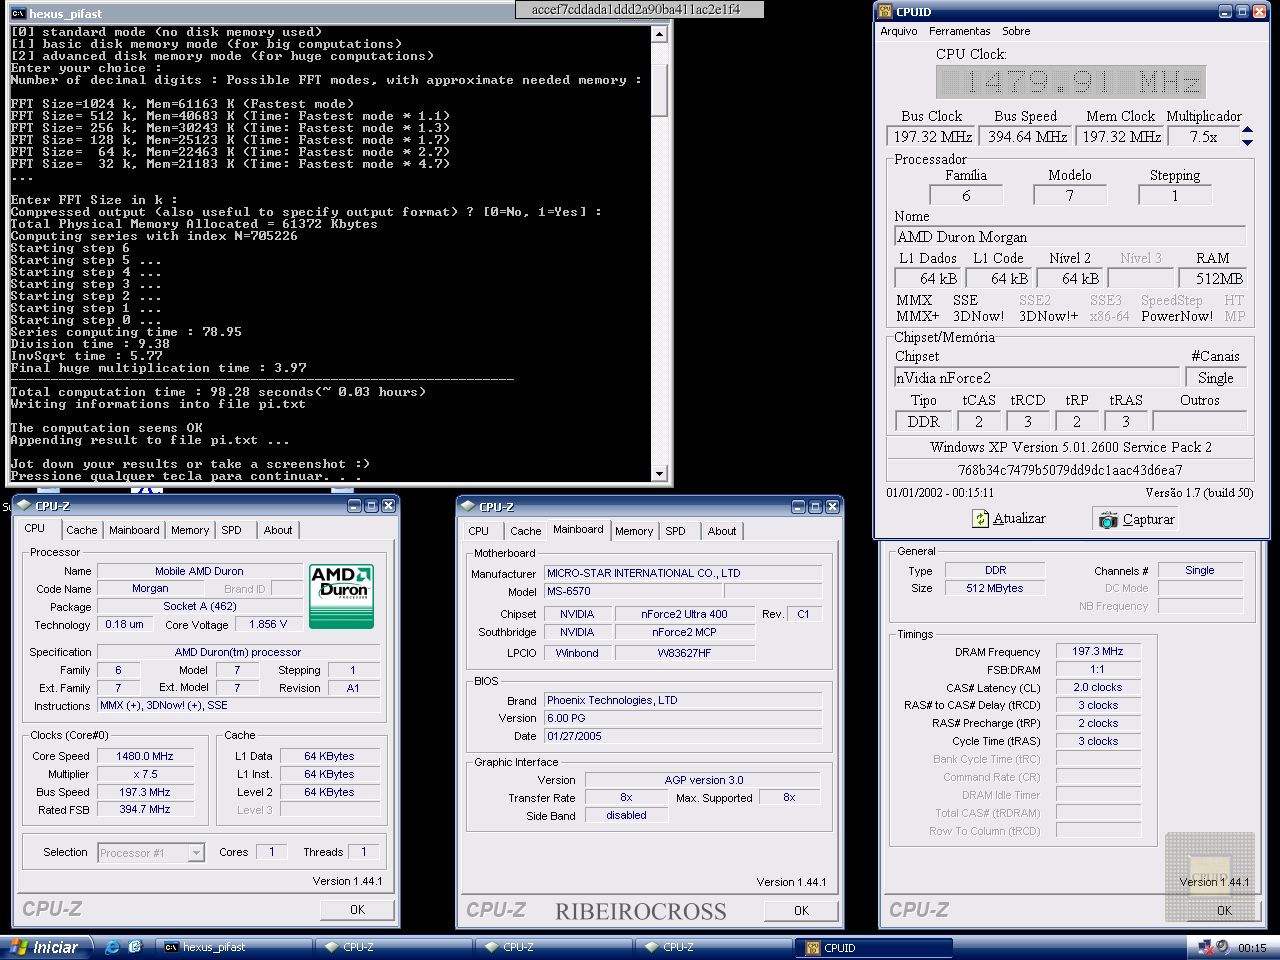Click the Atualizar button in CPUID
This screenshot has width=1280, height=960.
coord(1008,519)
